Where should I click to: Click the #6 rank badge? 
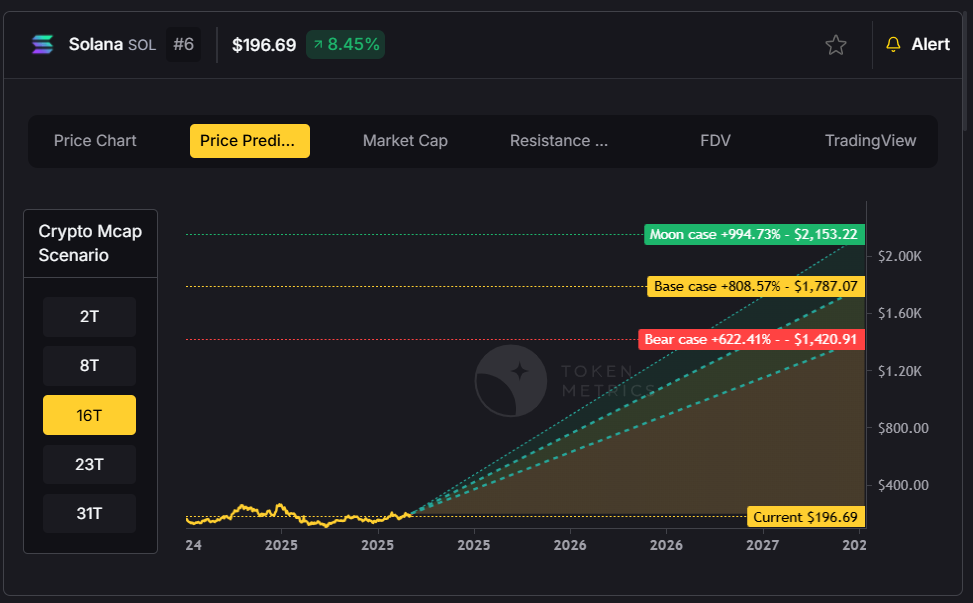[183, 45]
